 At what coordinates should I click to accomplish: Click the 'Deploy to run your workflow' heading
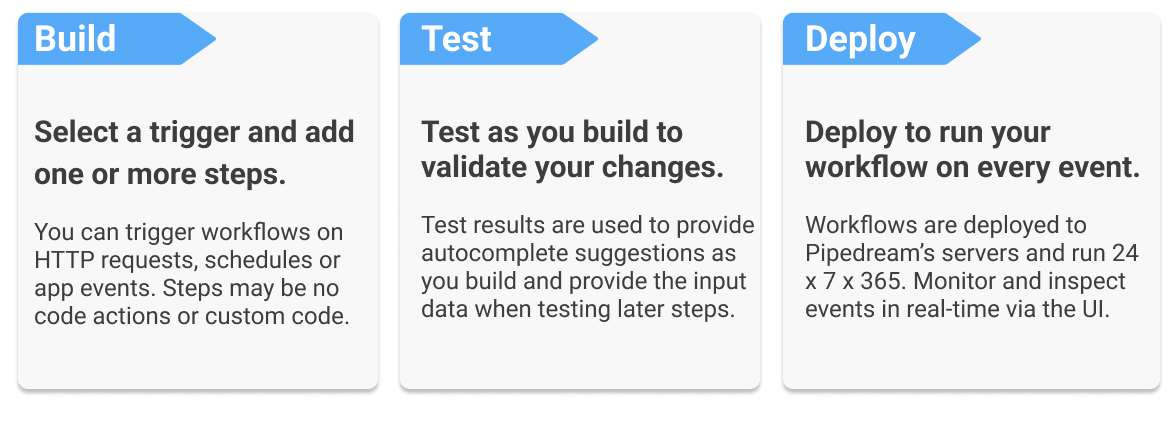pyautogui.click(x=972, y=149)
